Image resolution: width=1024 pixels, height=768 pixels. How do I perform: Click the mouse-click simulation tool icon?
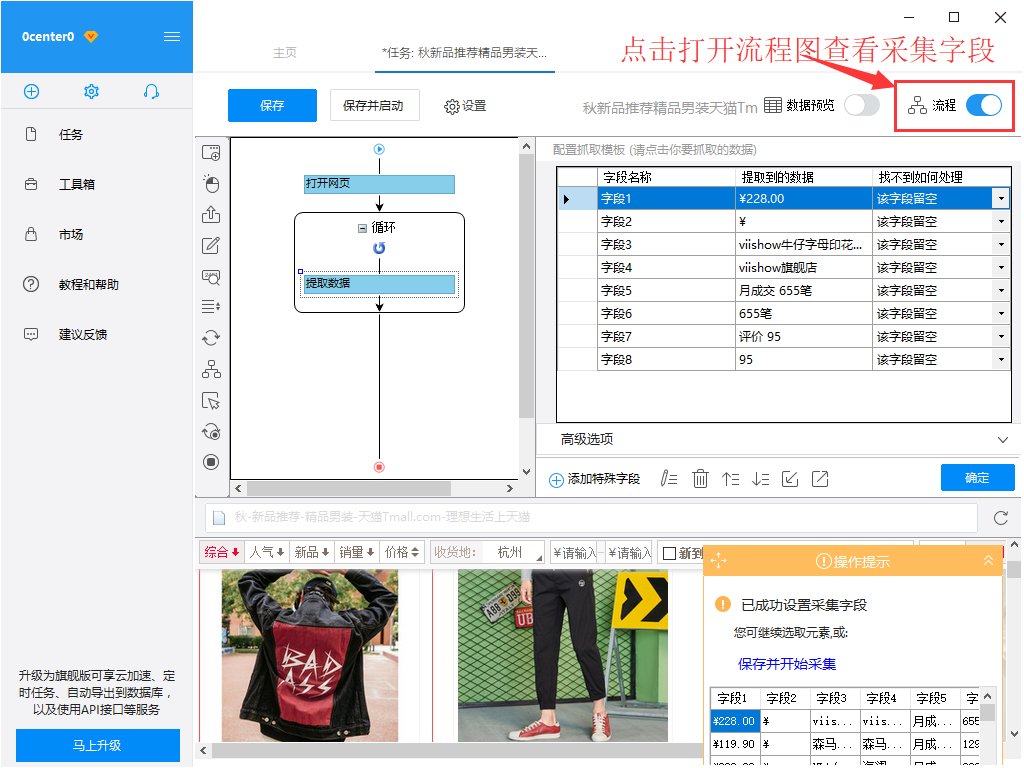tap(211, 183)
